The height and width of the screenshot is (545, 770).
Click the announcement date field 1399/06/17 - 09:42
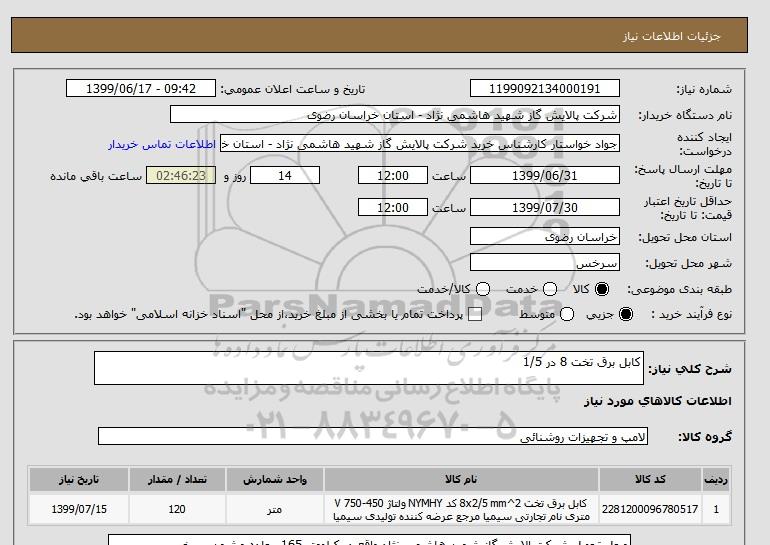[x=141, y=88]
